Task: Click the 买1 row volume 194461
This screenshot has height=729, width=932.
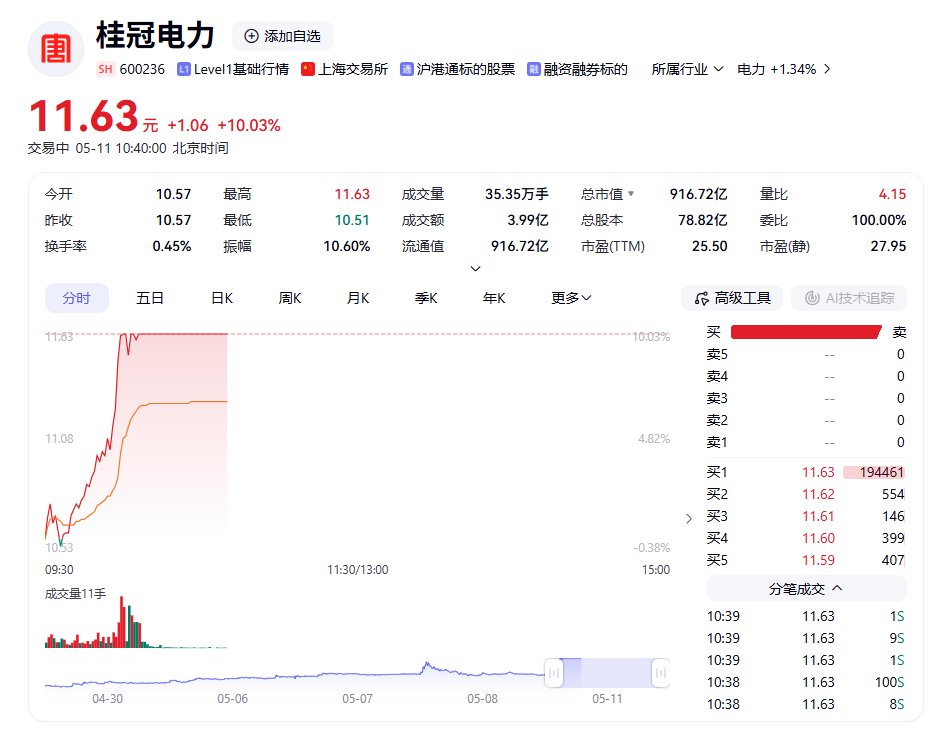Action: [881, 472]
